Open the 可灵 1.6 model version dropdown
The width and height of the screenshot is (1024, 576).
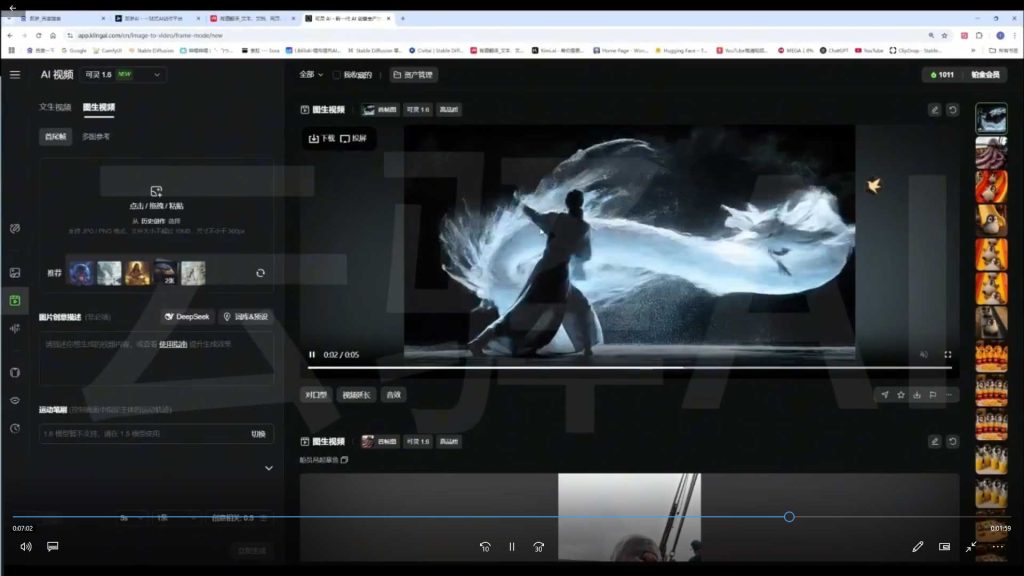[122, 74]
